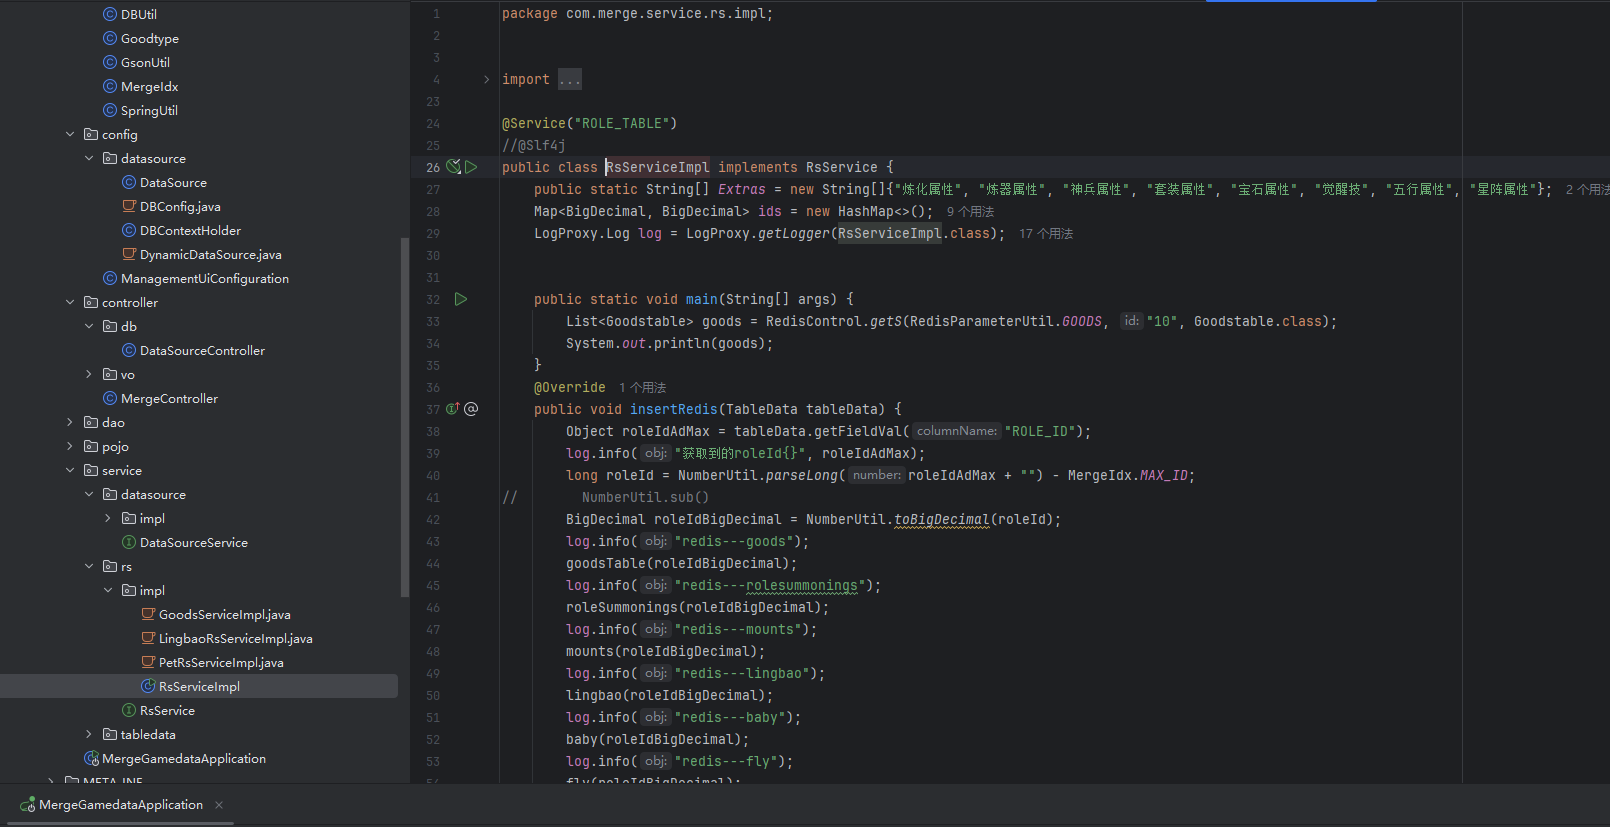Collapse the rs folder
This screenshot has height=827, width=1610.
pos(89,566)
